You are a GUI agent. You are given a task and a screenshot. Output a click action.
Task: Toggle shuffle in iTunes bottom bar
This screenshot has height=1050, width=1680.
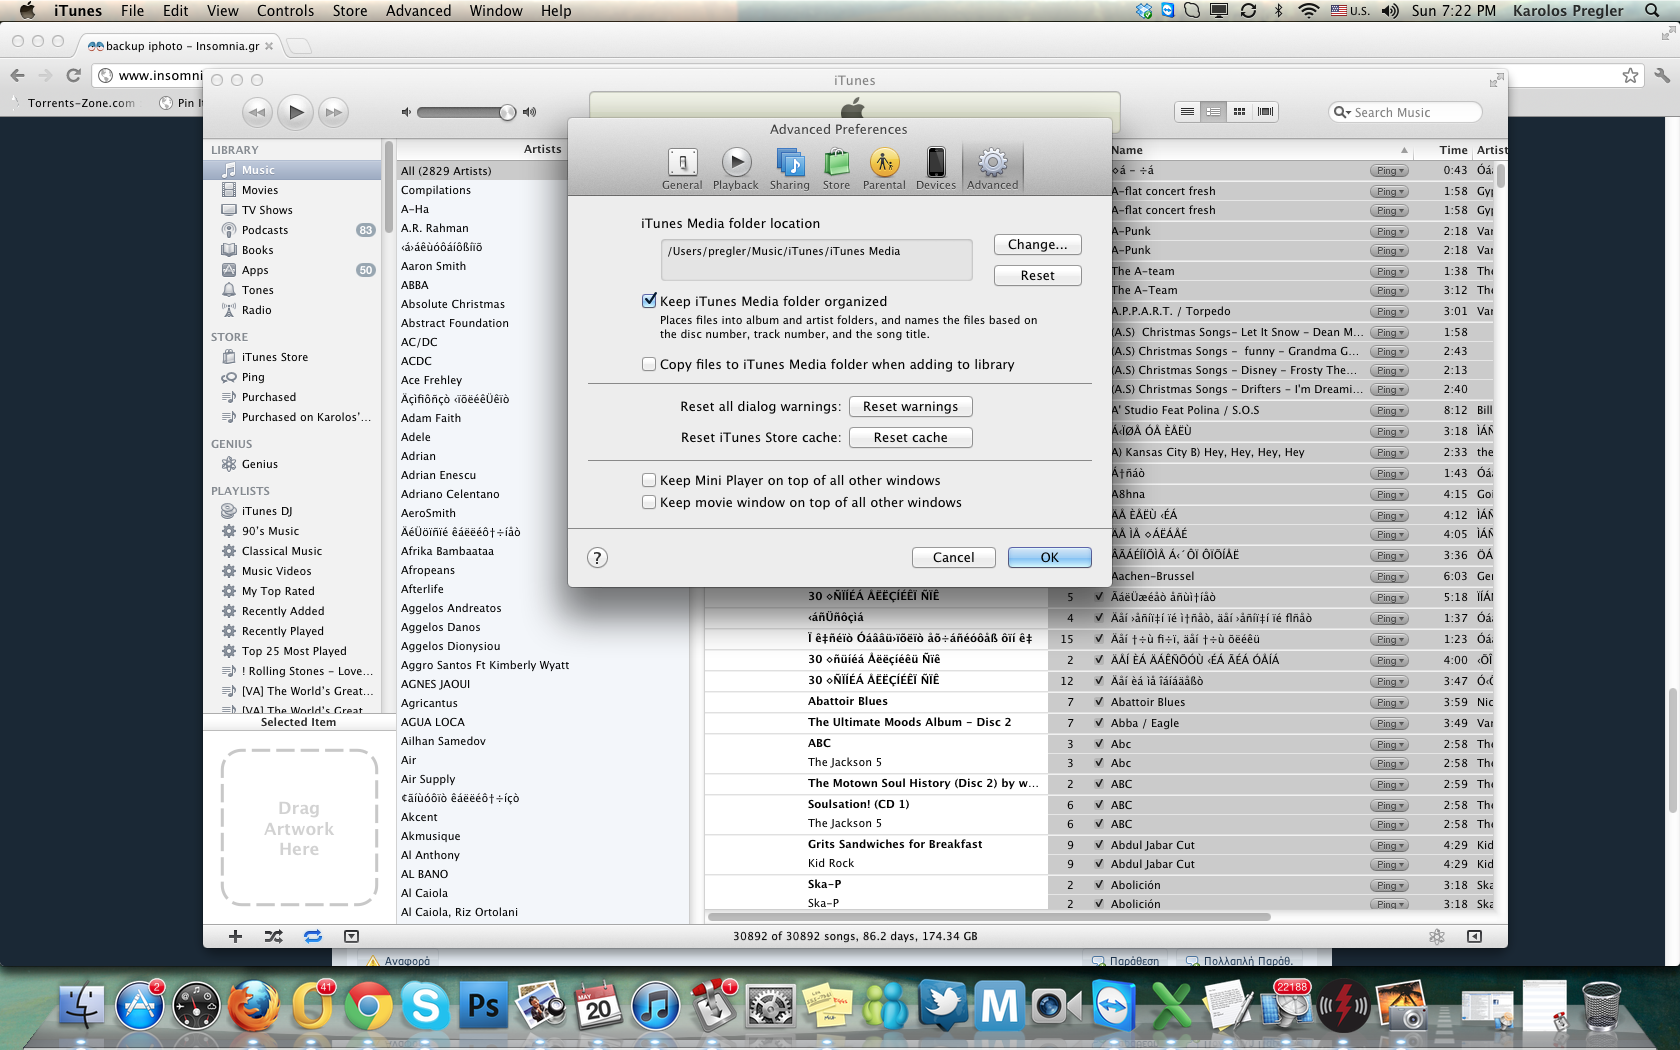[x=273, y=936]
